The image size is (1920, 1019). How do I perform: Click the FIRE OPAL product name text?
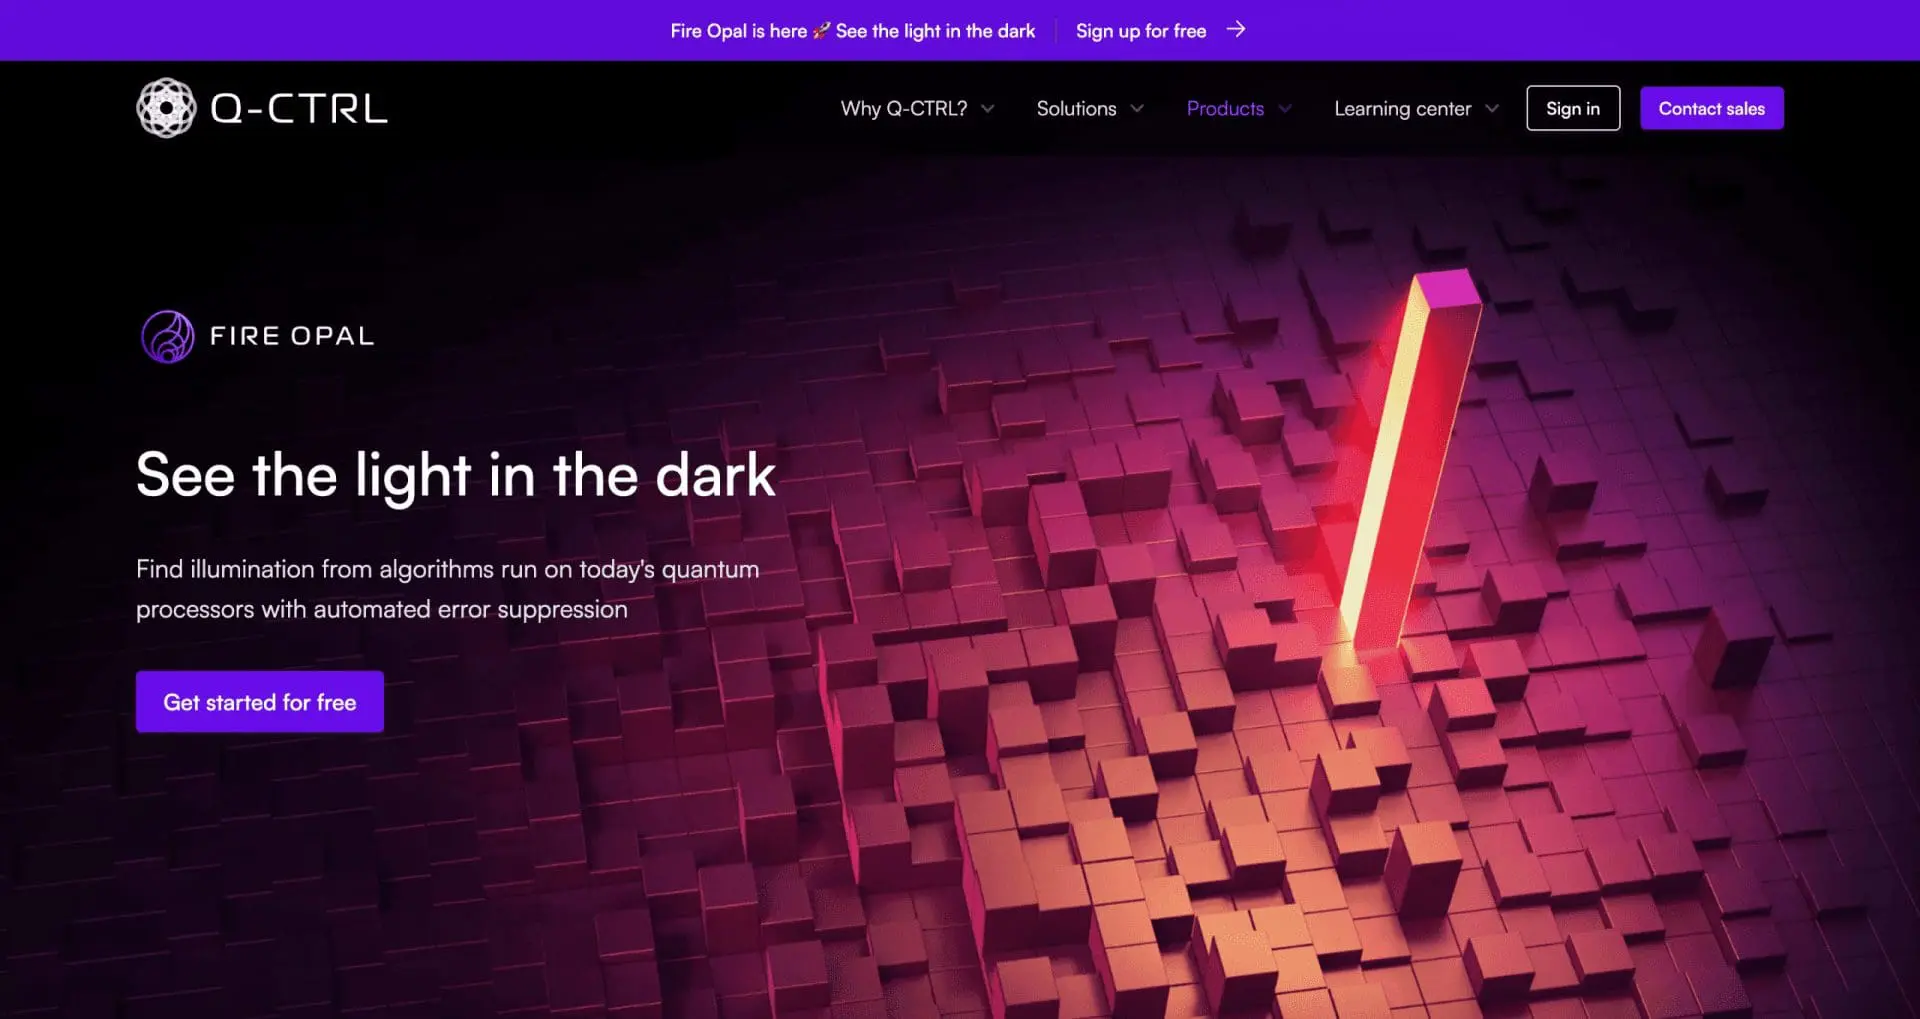292,336
